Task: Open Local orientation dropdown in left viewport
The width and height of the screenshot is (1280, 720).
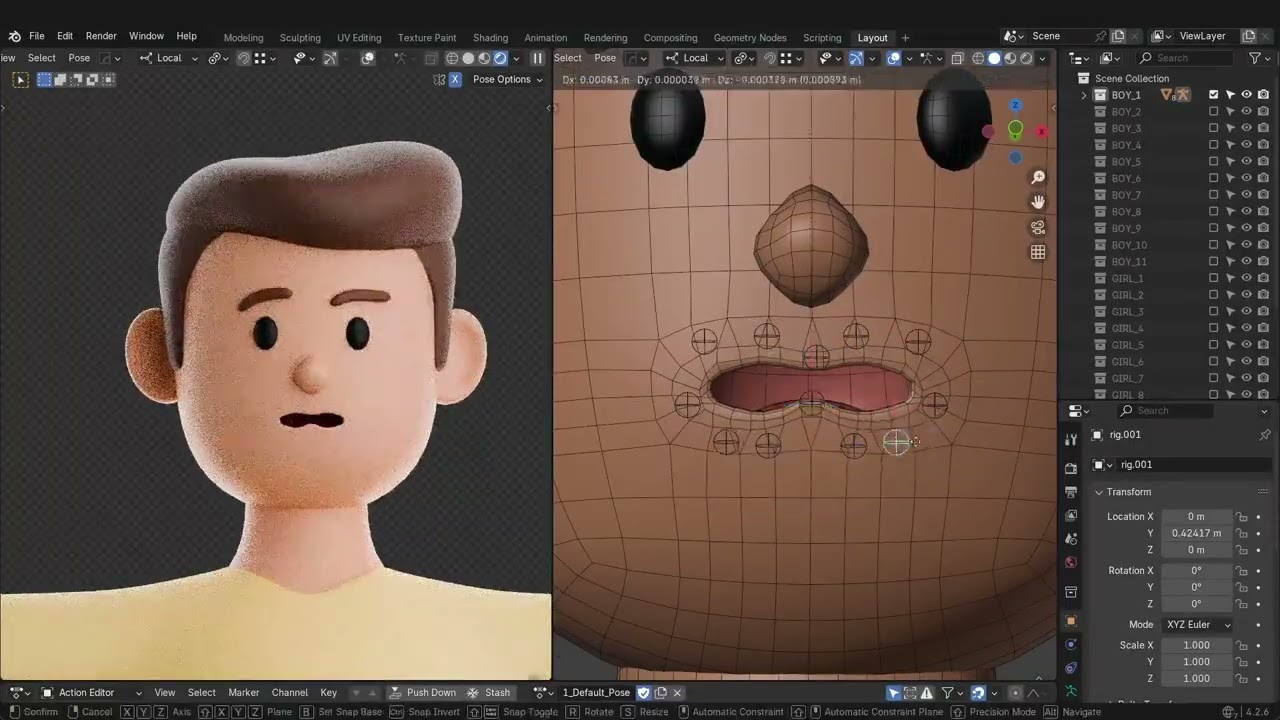Action: 169,58
